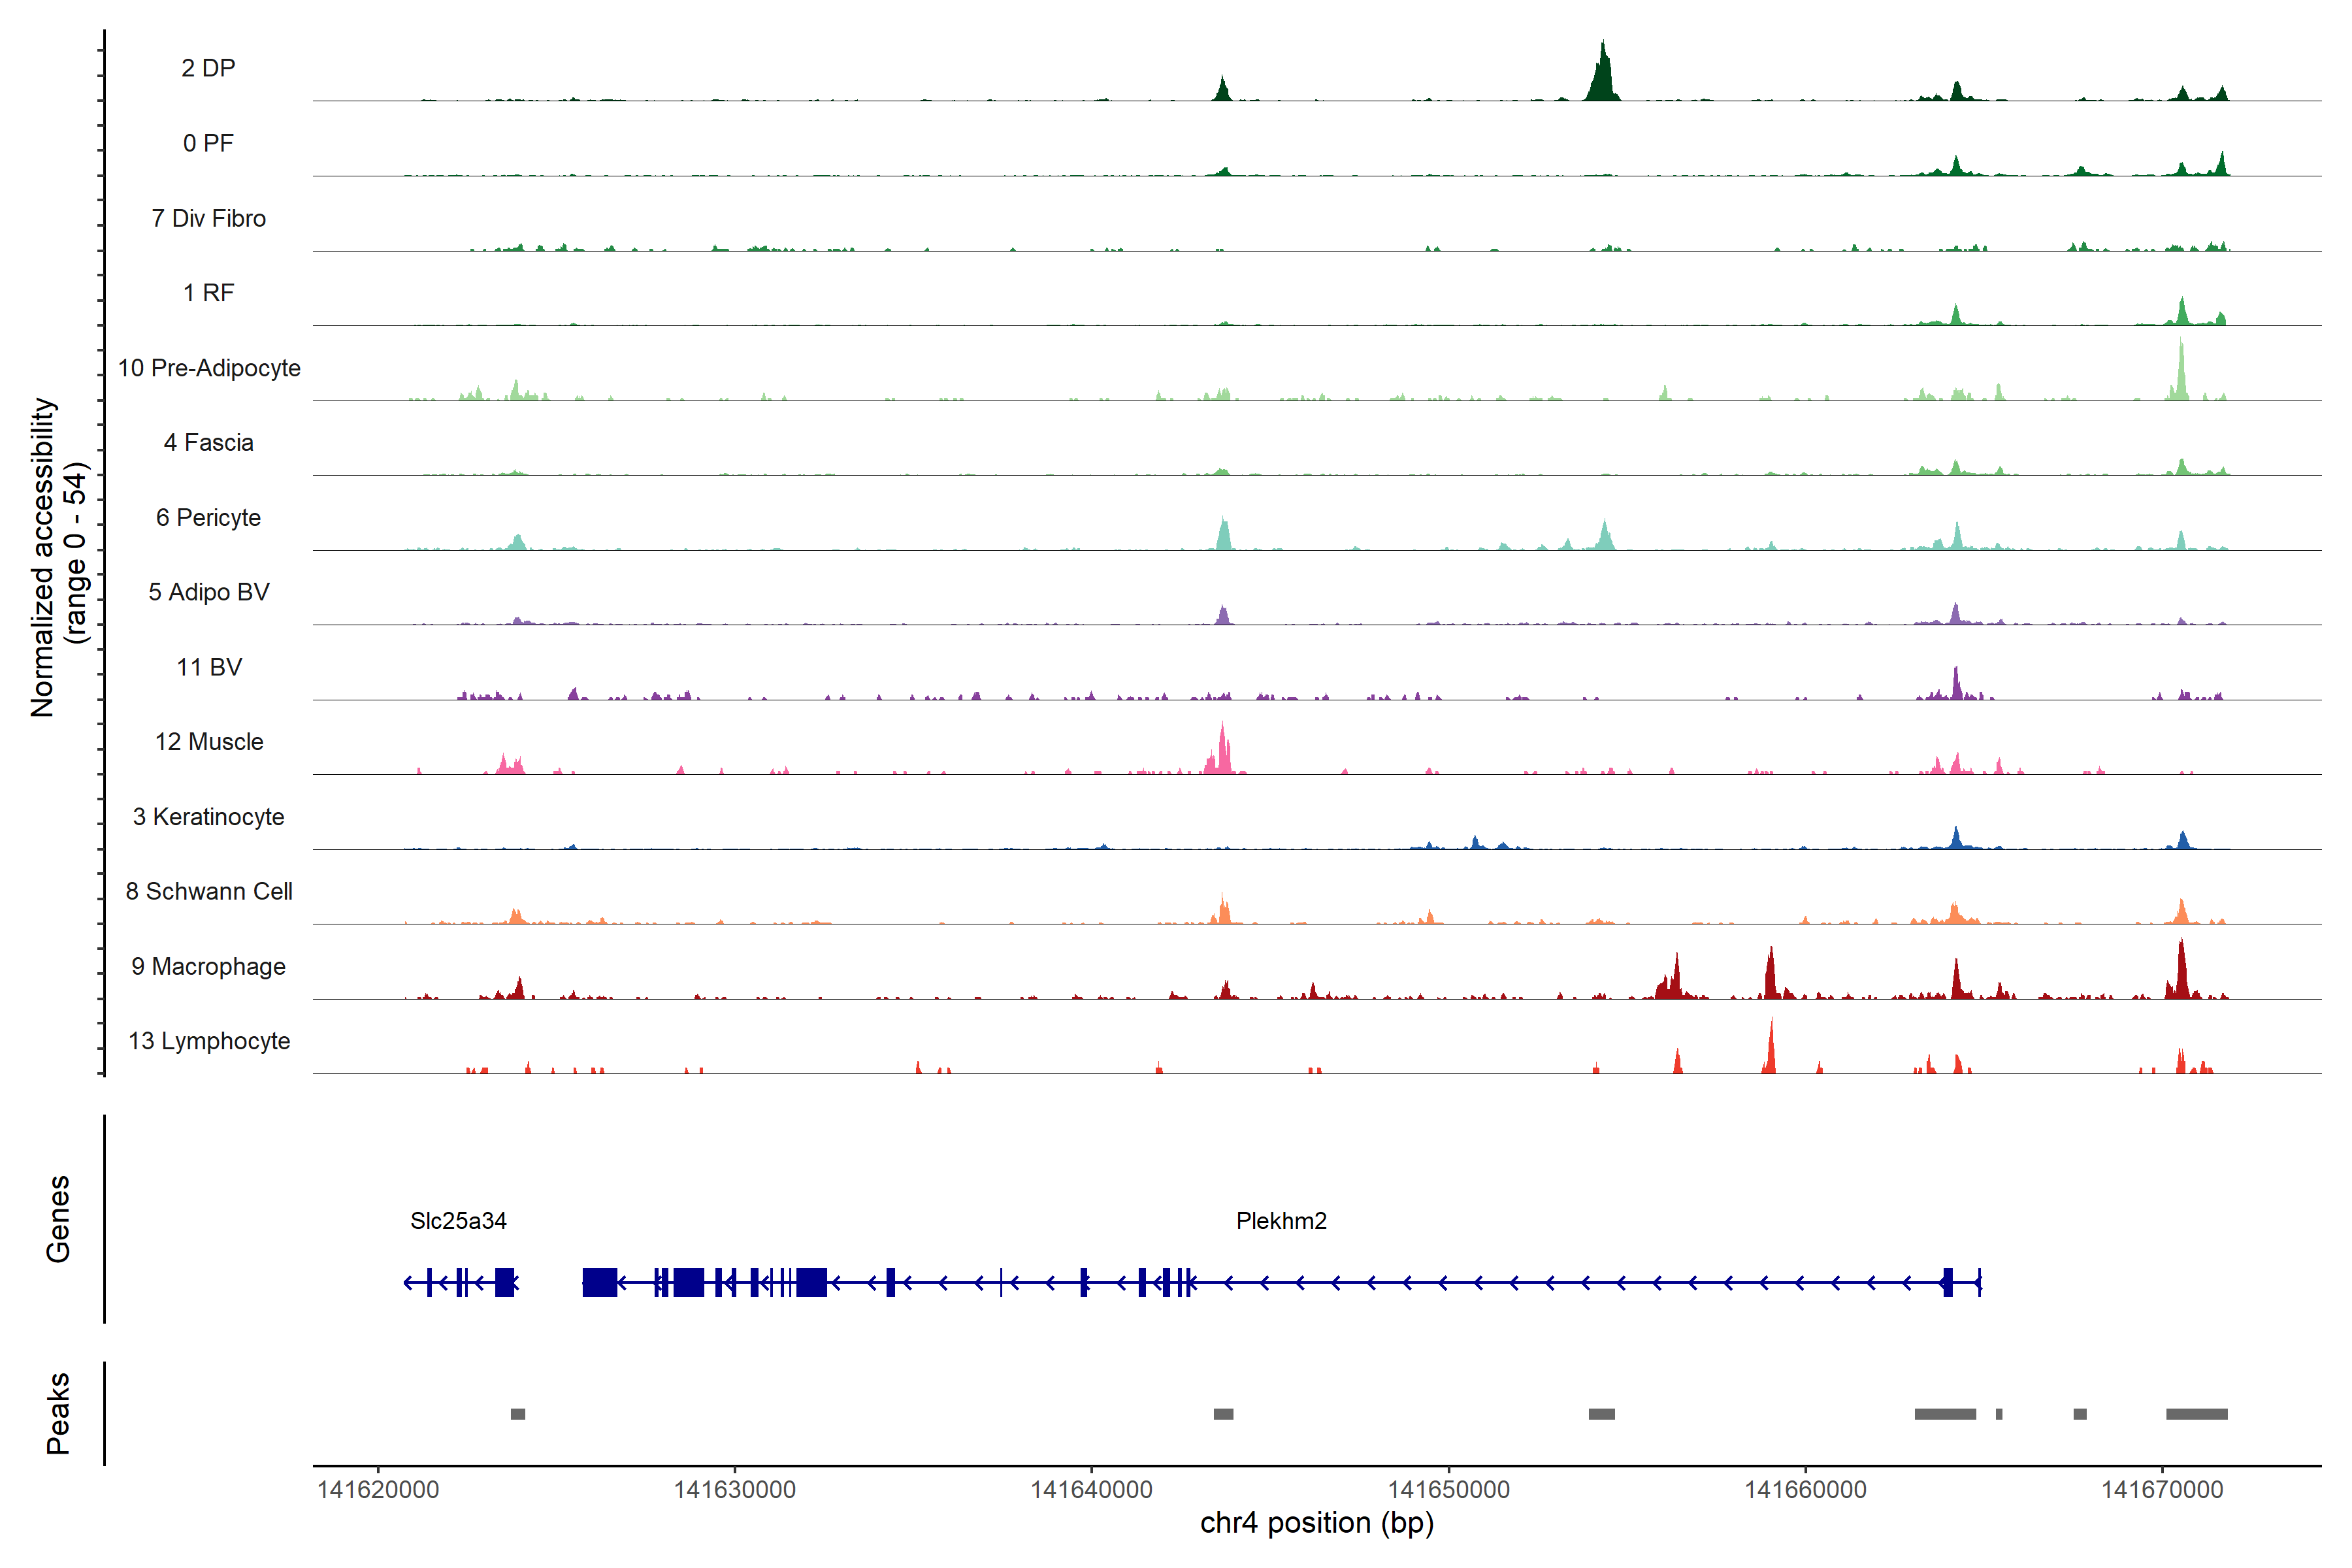Click the 2 DP track label

[x=208, y=68]
